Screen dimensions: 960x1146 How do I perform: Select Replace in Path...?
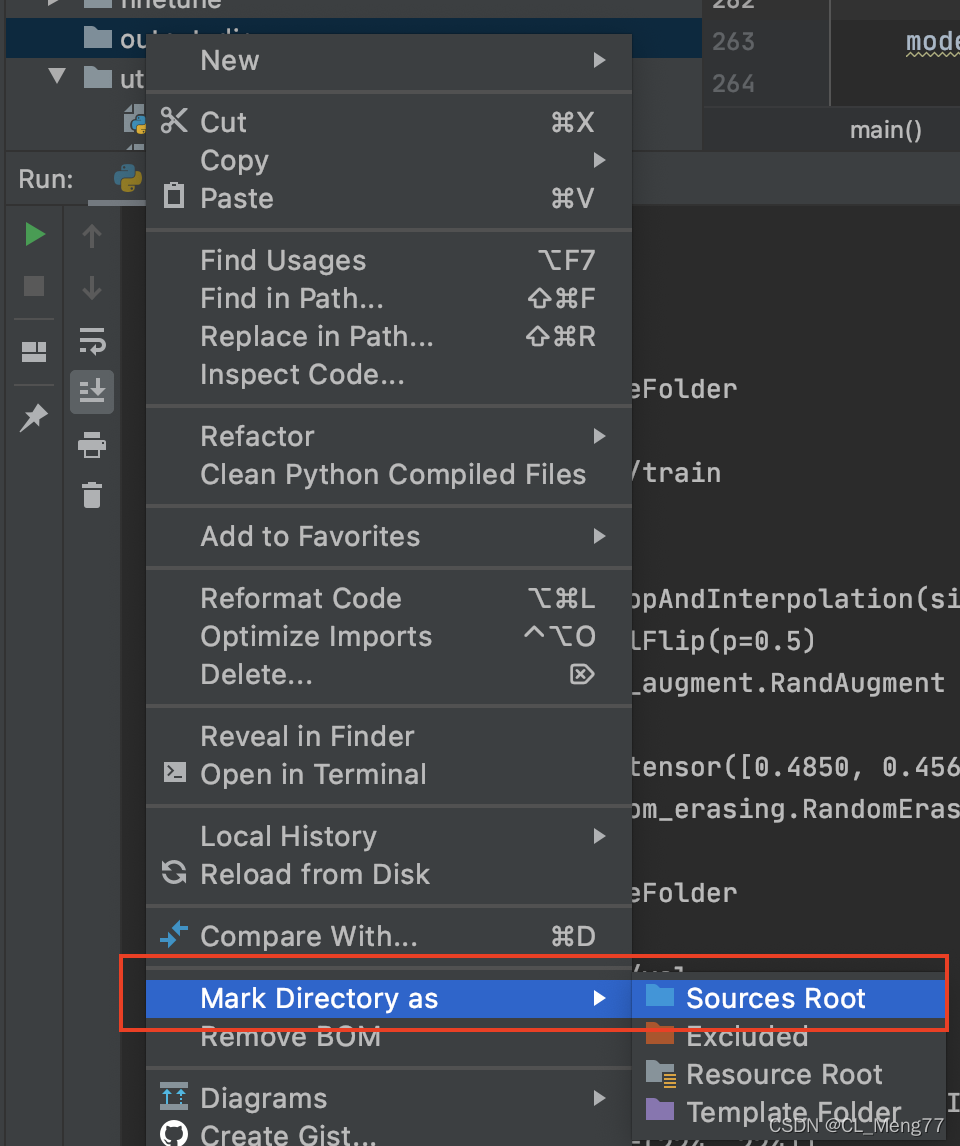tap(389, 336)
